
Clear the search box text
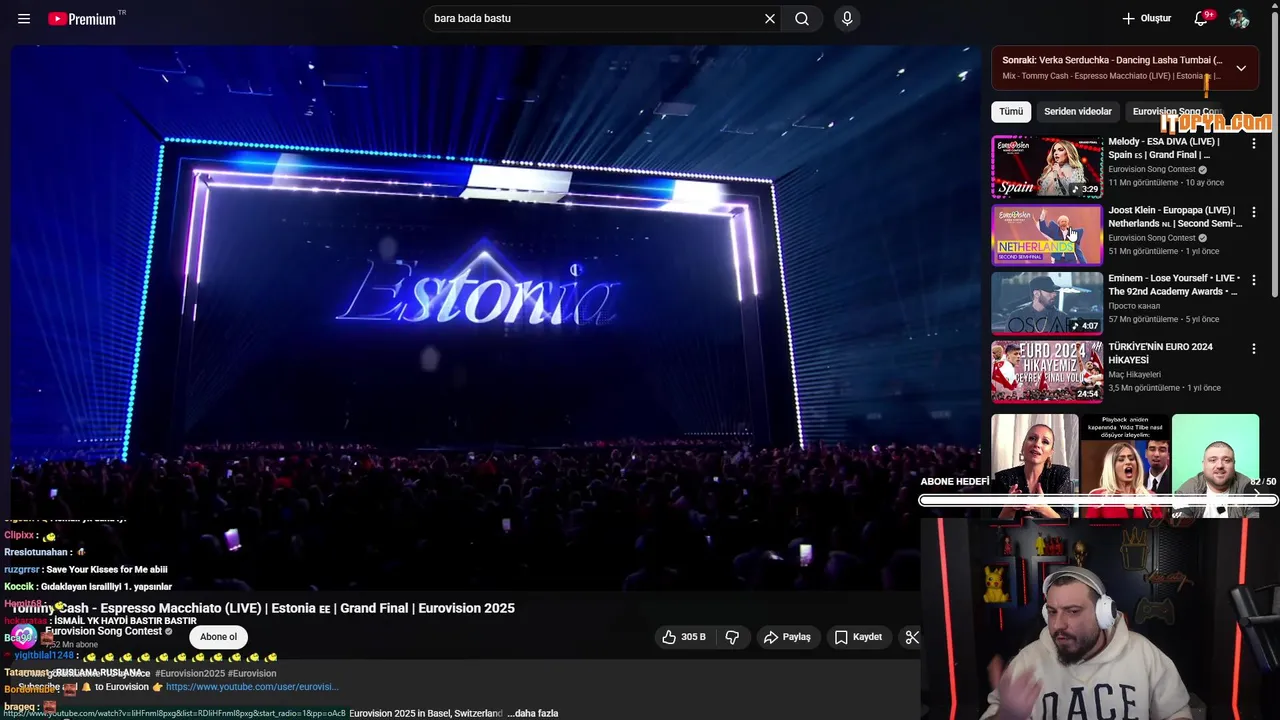[x=770, y=19]
